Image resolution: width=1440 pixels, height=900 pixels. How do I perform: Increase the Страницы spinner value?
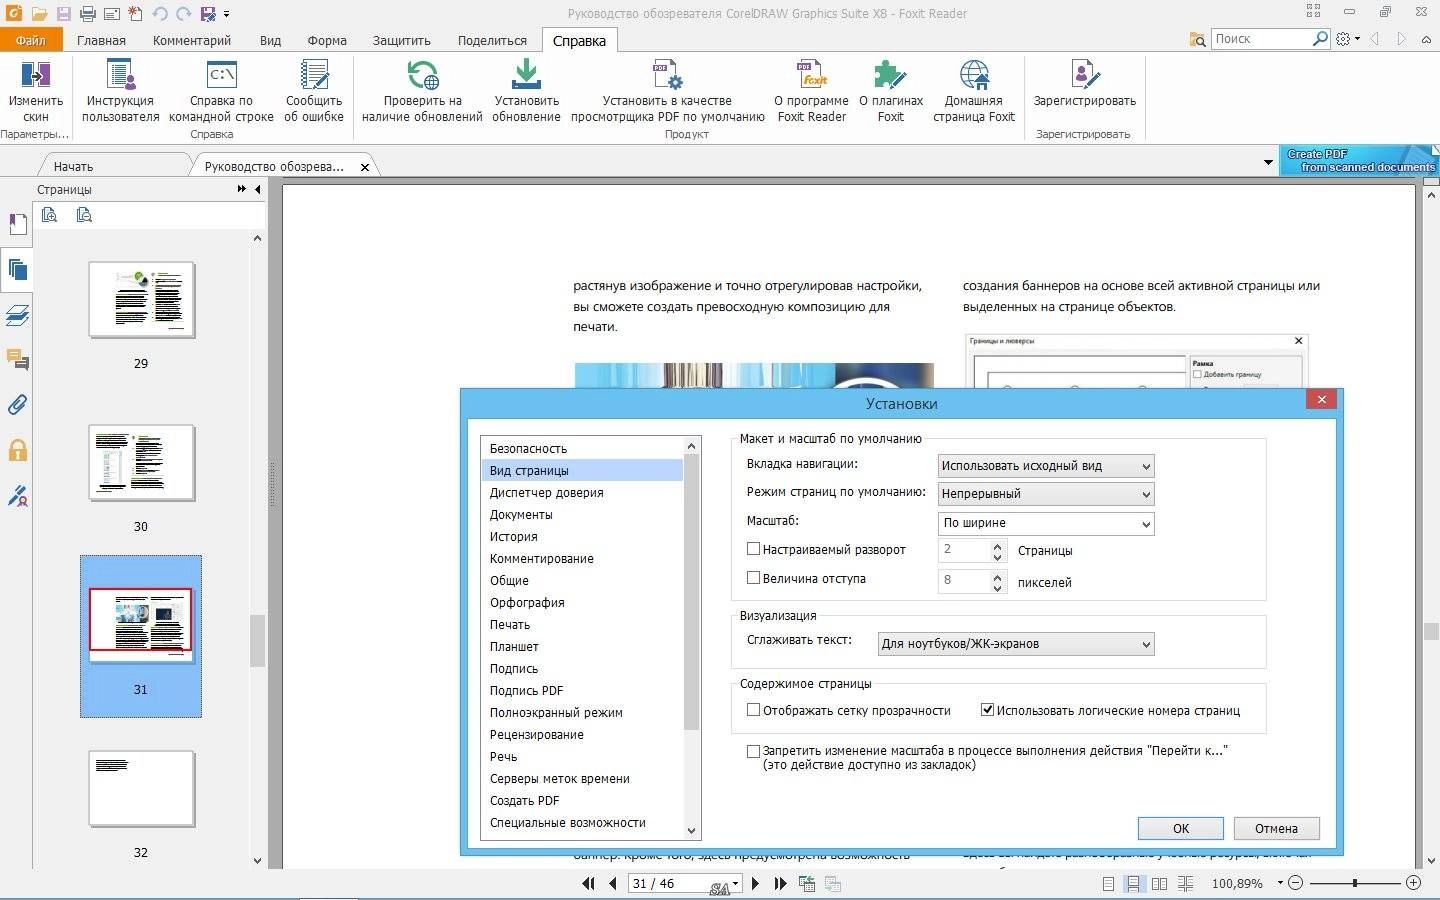click(997, 545)
